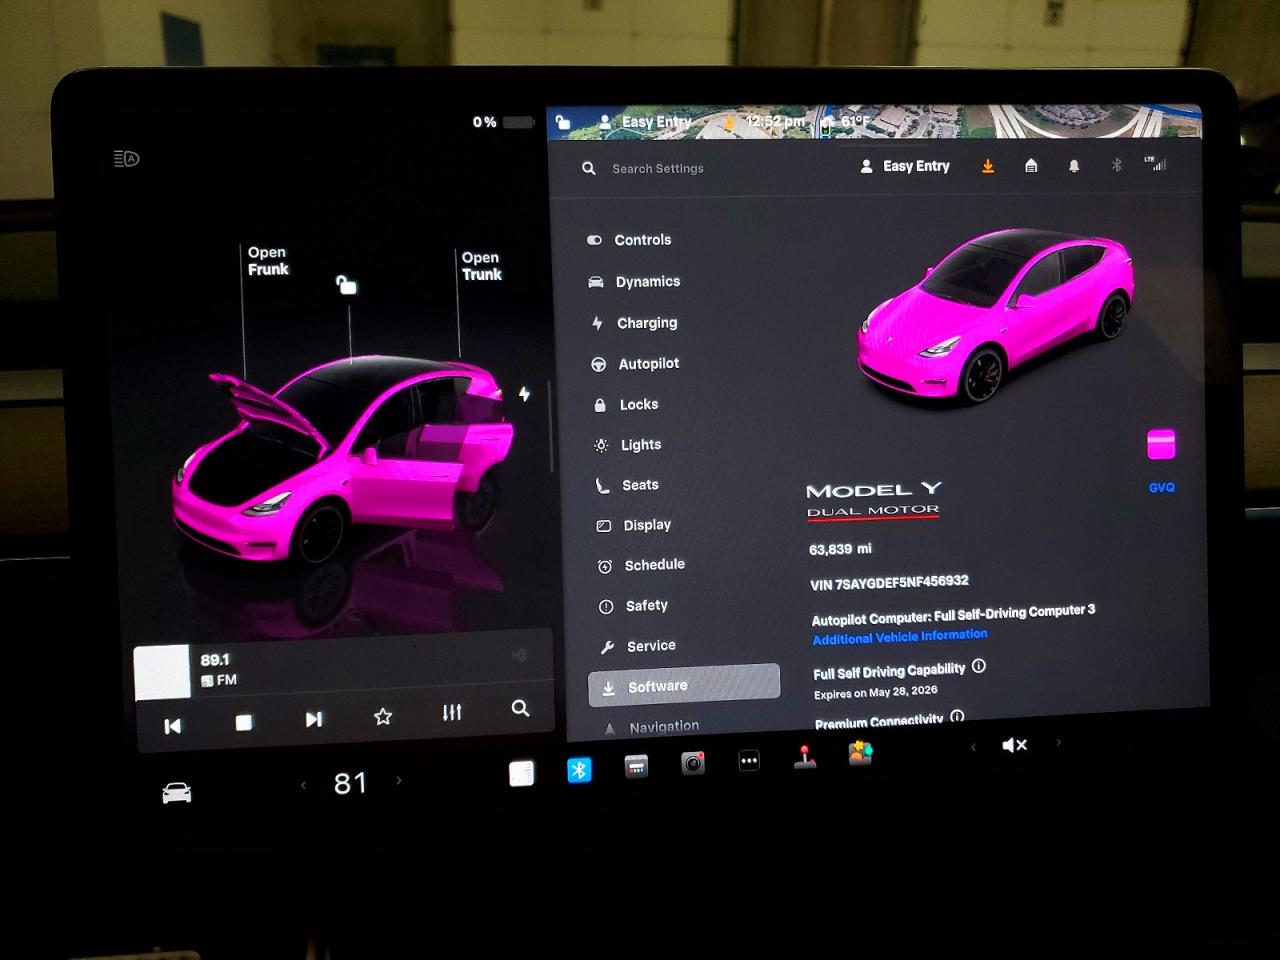
Task: Open Bluetooth app in bottom dock
Action: [x=579, y=770]
